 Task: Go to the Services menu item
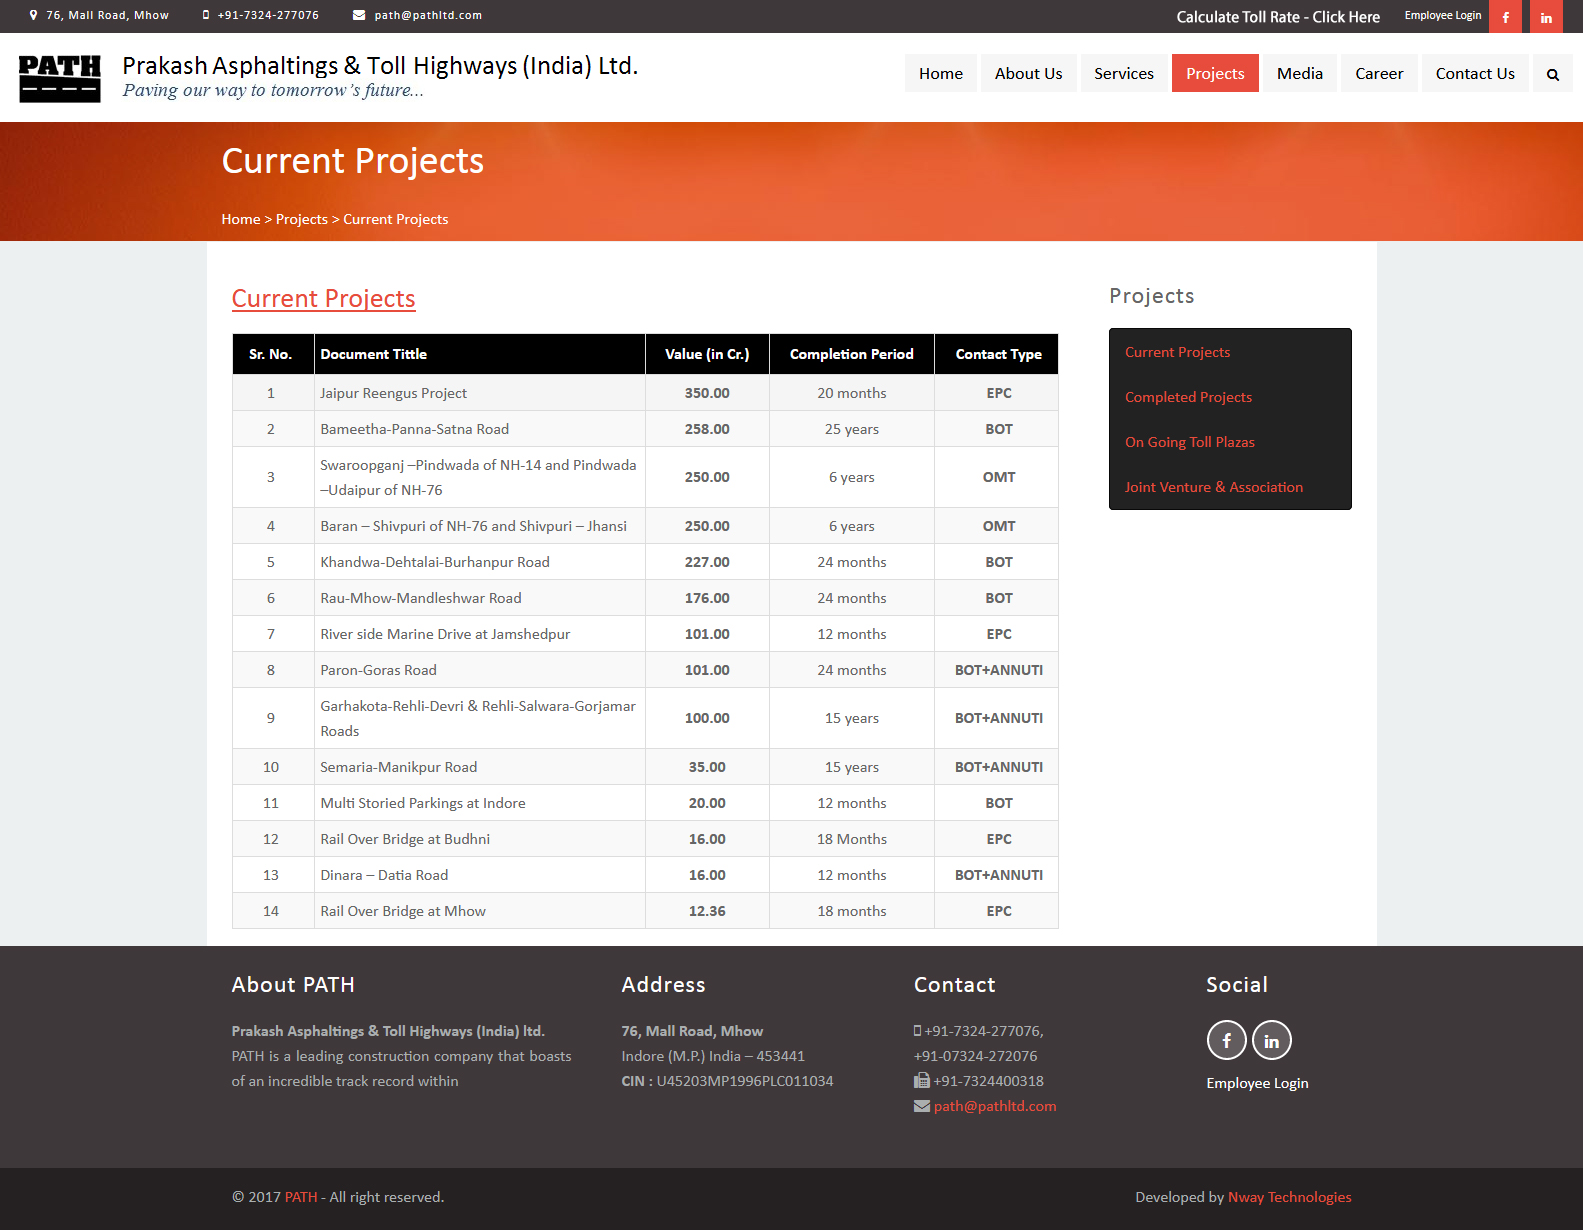[x=1123, y=73]
